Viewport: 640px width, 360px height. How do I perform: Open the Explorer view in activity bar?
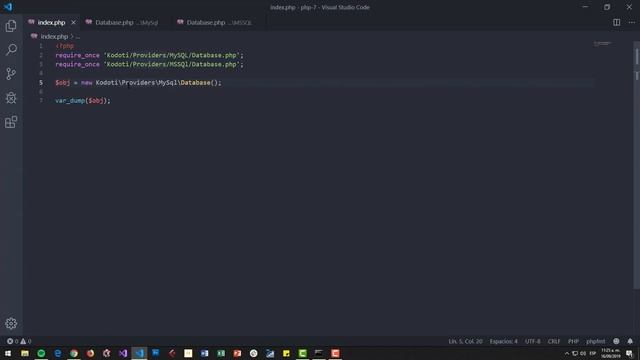[11, 26]
